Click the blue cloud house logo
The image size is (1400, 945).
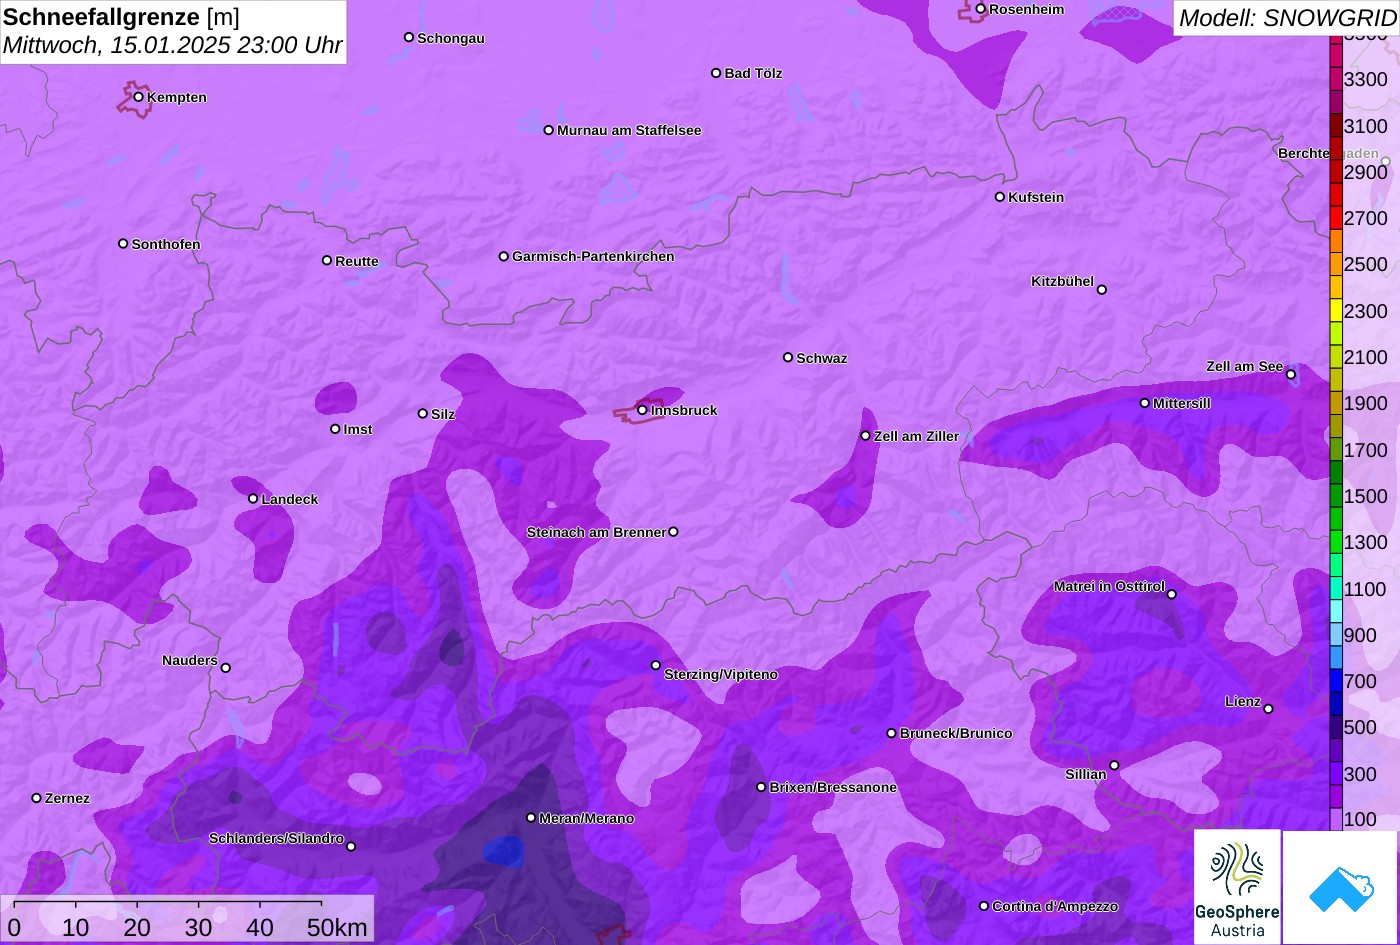click(1341, 887)
